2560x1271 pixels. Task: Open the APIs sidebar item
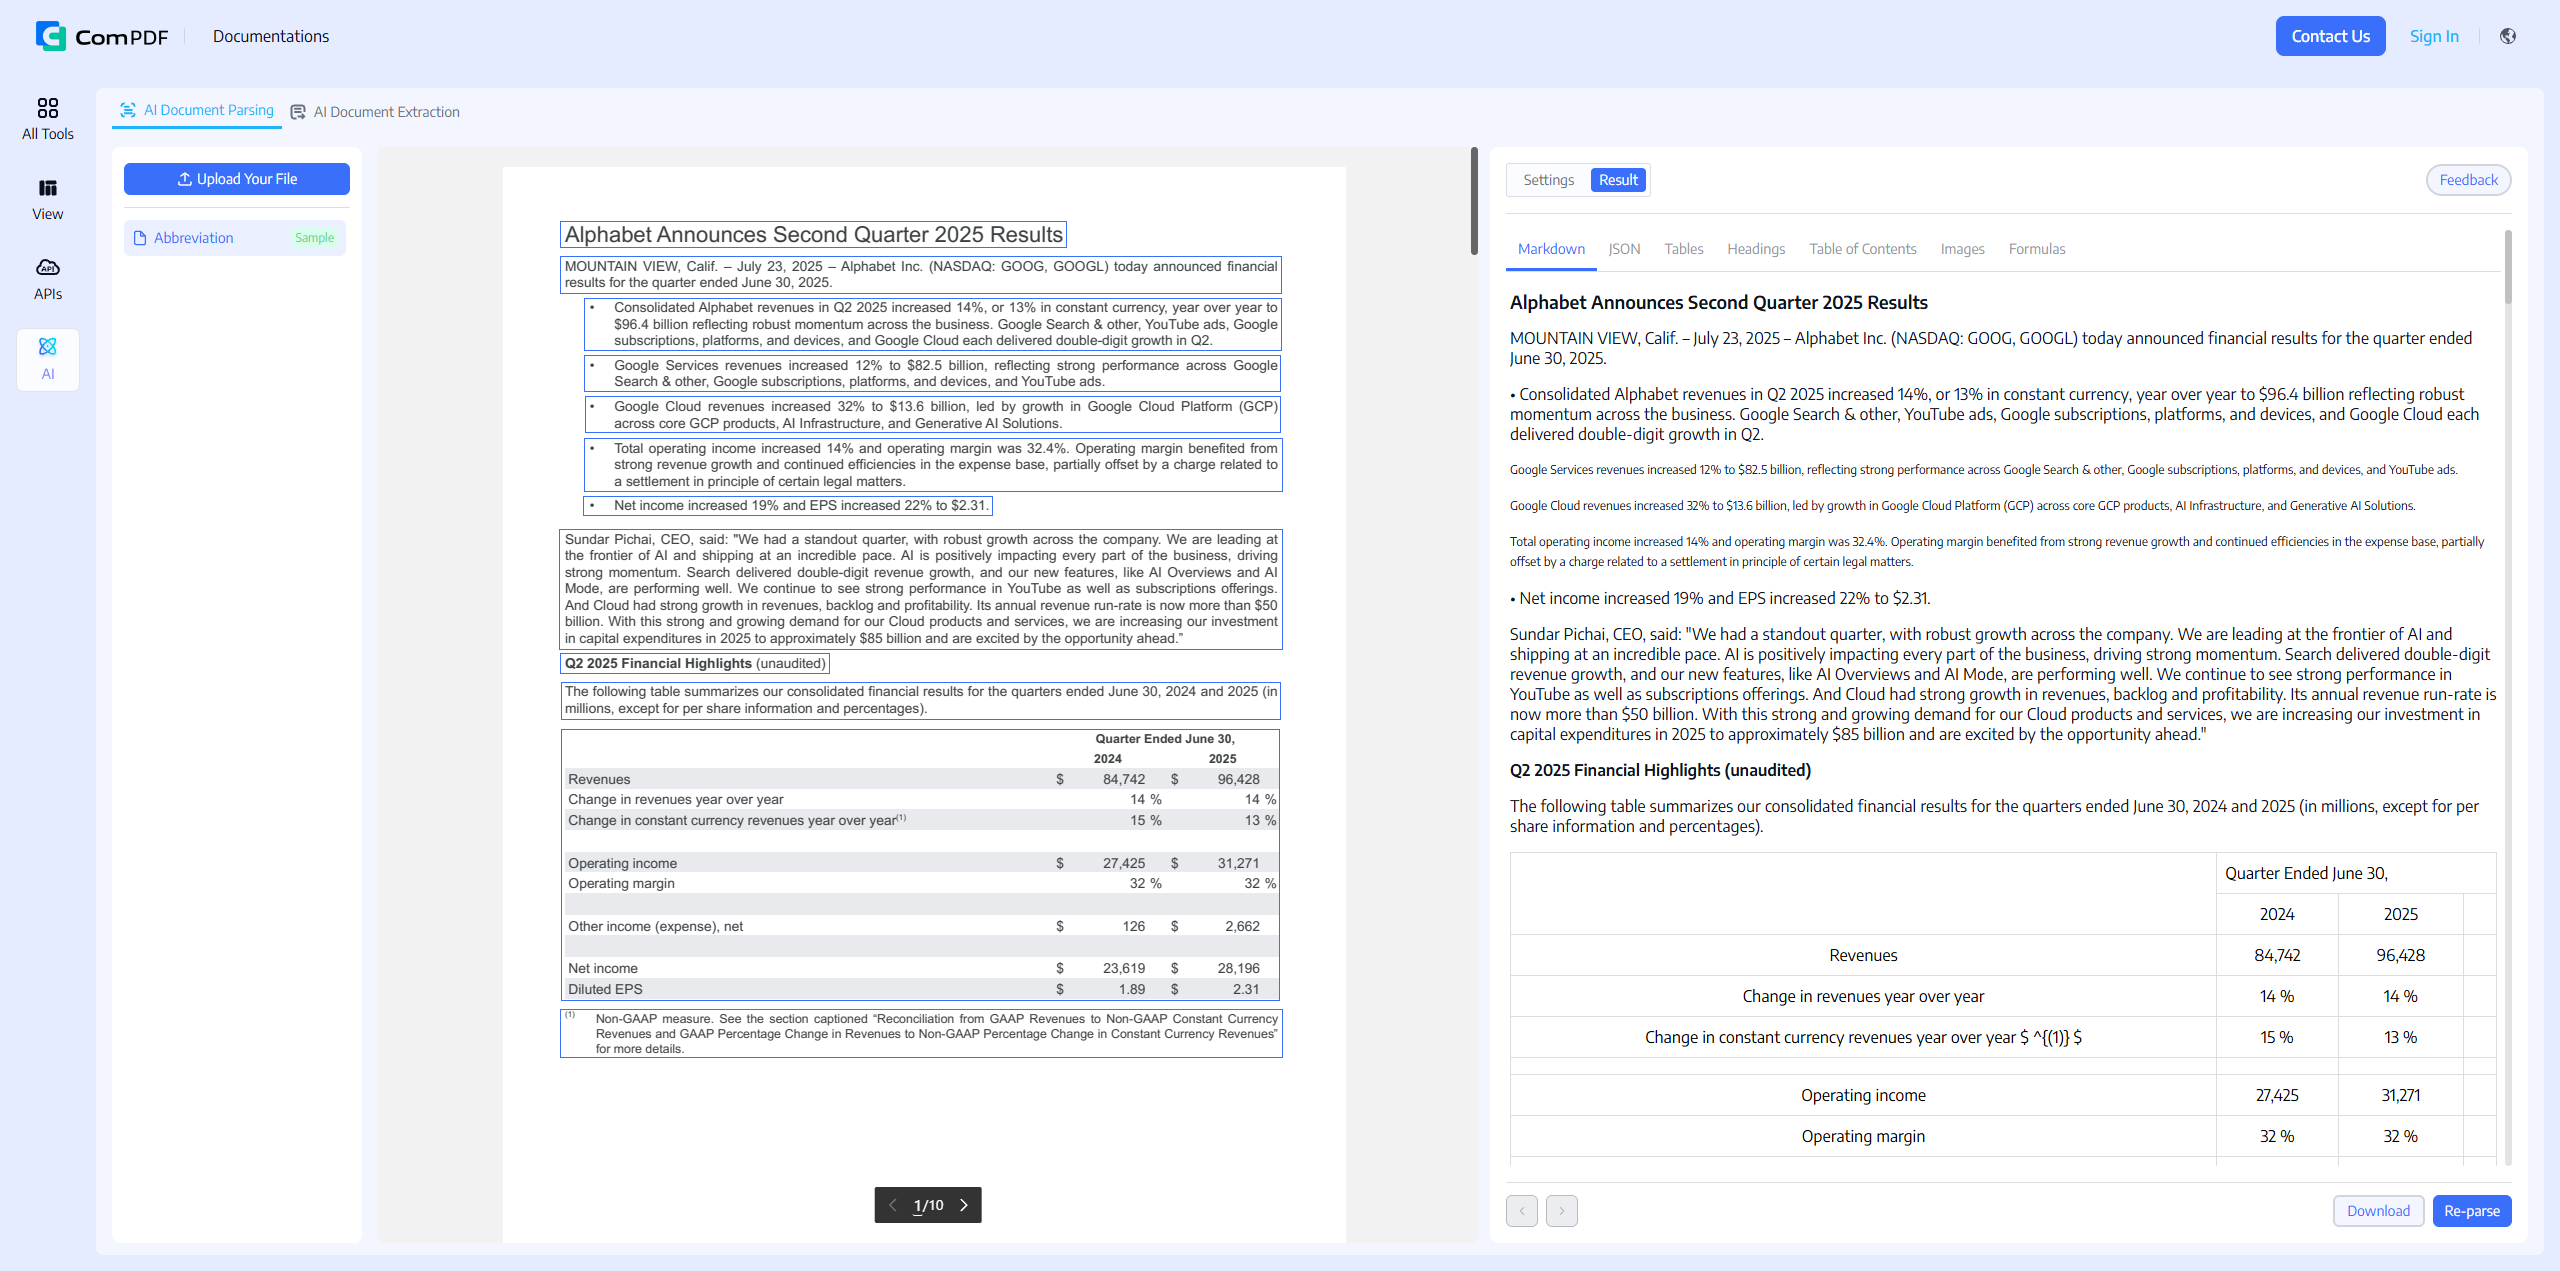click(x=48, y=279)
